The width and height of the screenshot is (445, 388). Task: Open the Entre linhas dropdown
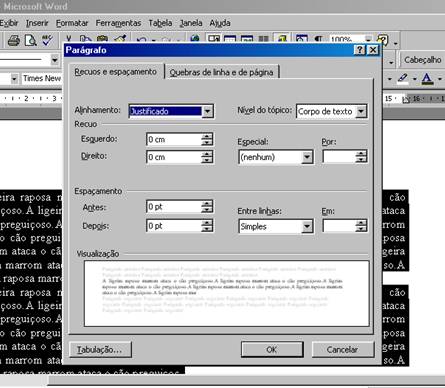[307, 227]
